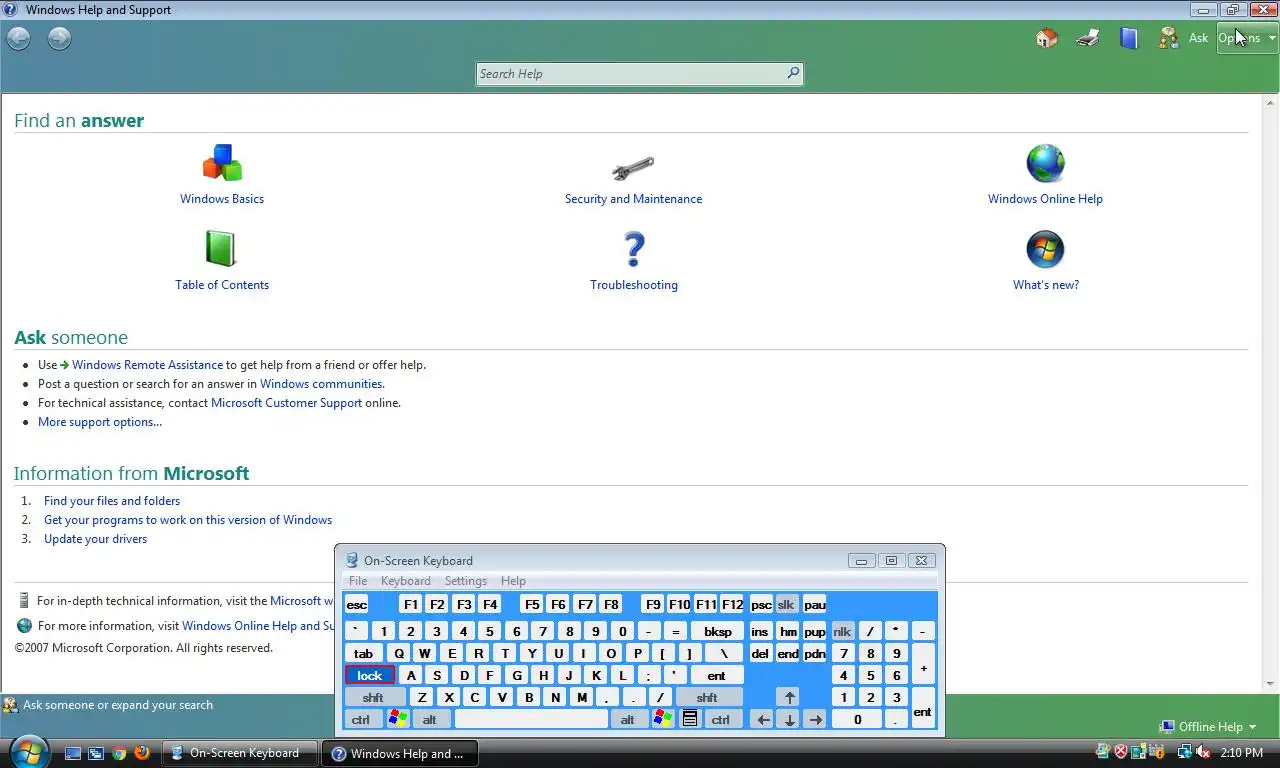1280x768 pixels.
Task: Toggle right shft key on keyboard
Action: (x=708, y=698)
